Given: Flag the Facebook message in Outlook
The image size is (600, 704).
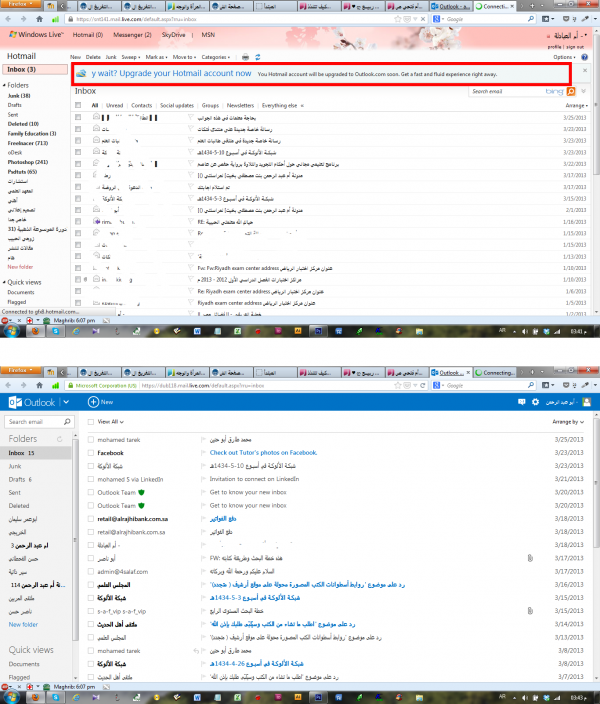Looking at the screenshot, I should [x=203, y=453].
